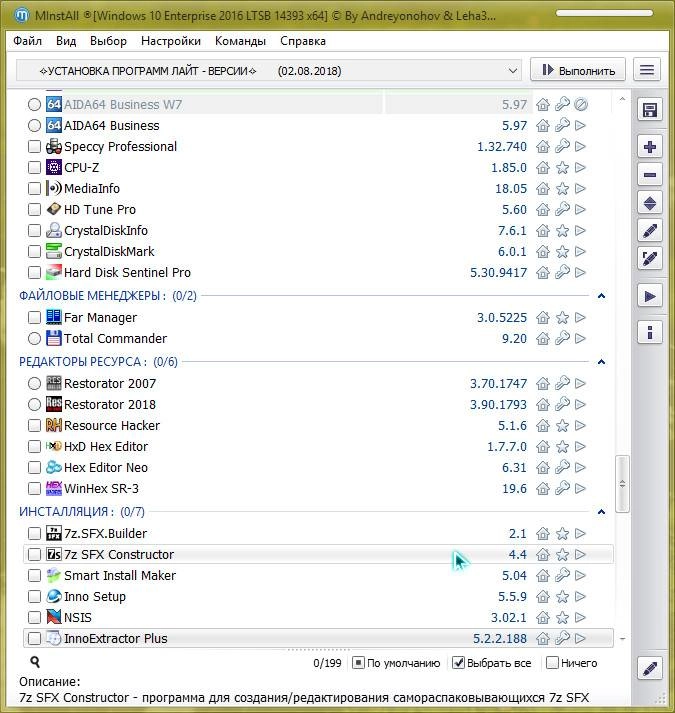Click the play run icon in sidebar
Screen dimensions: 675x713
click(650, 296)
